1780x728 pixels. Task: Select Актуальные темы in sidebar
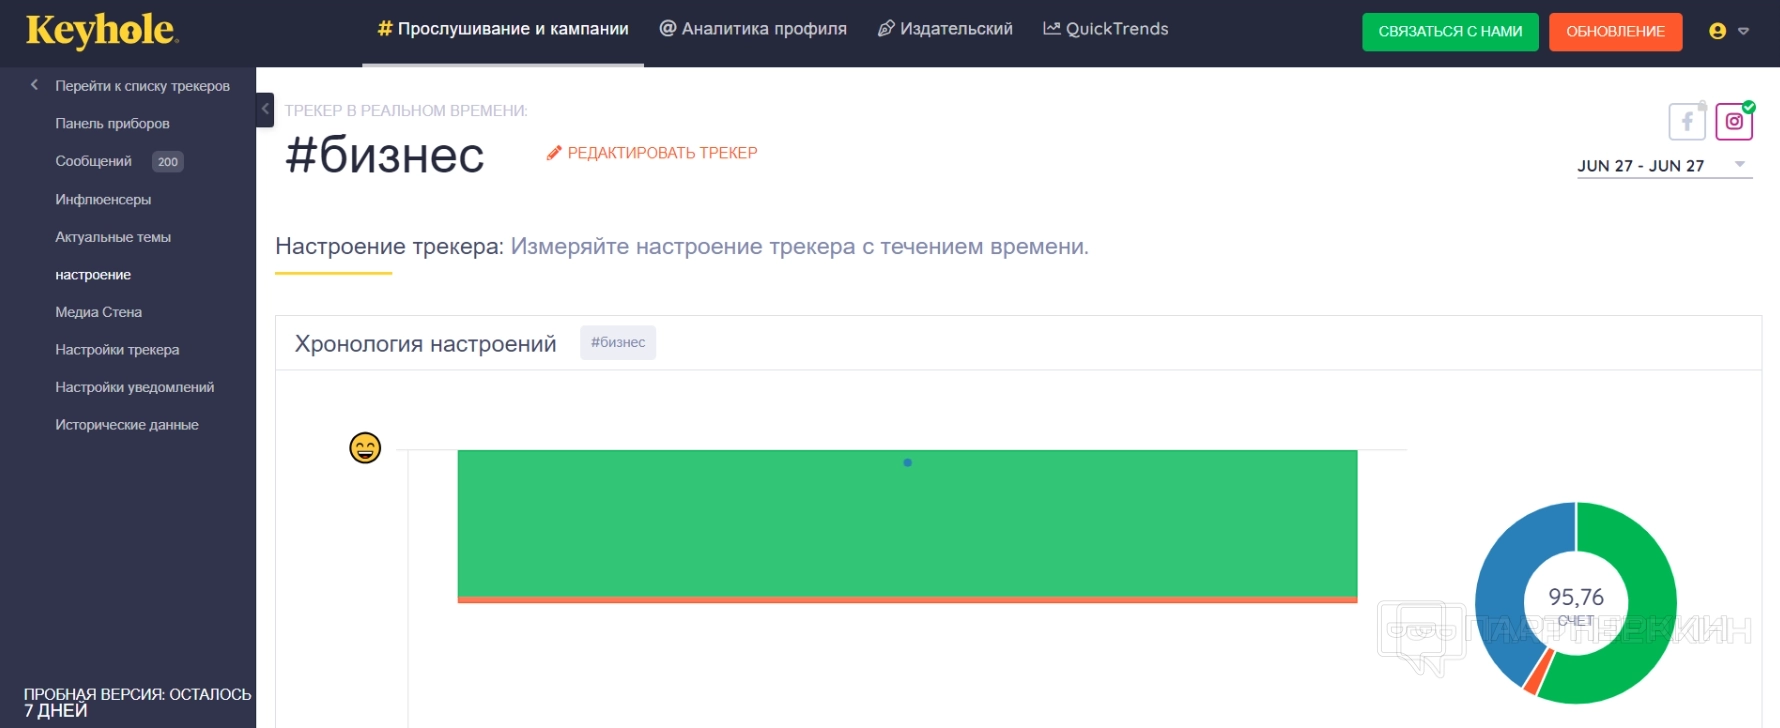tap(113, 237)
